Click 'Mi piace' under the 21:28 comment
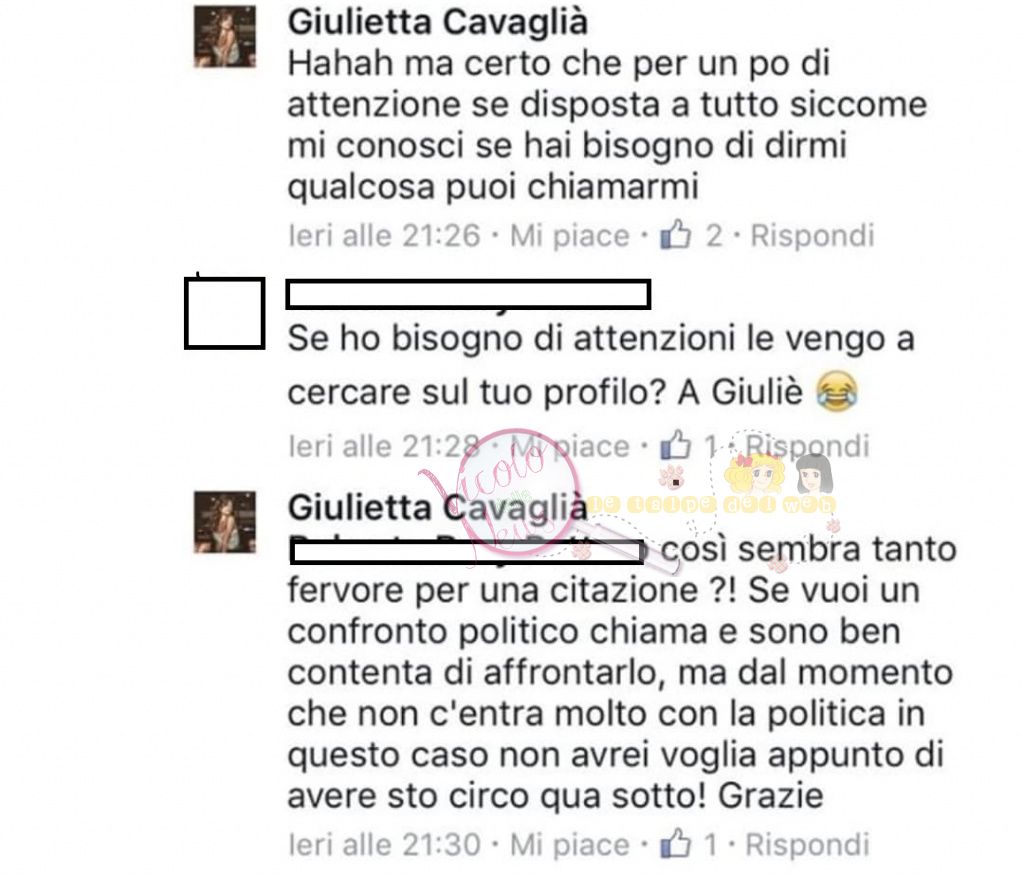The image size is (1024, 876). (569, 446)
